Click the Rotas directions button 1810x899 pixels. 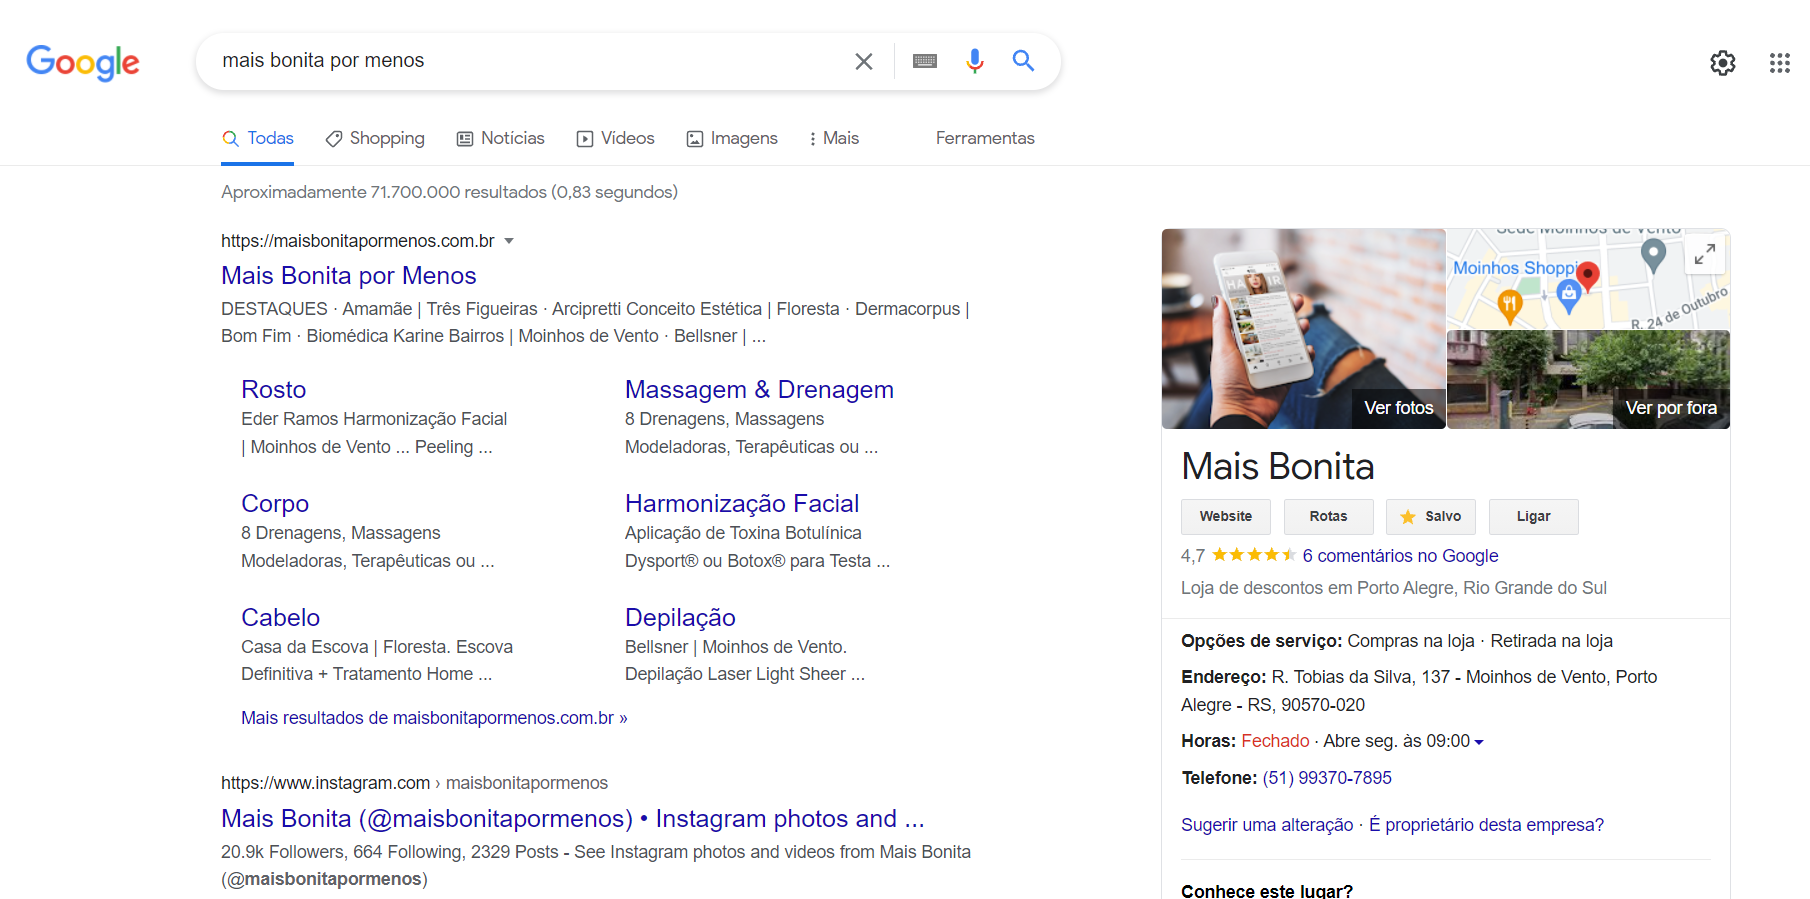1328,517
